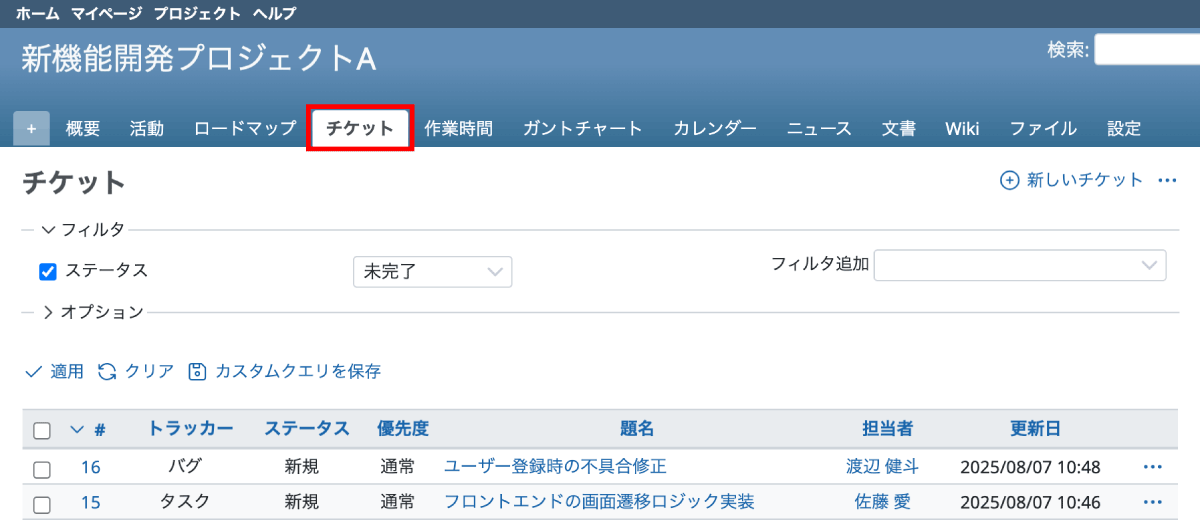Switch to the ガントチャート tab
This screenshot has width=1200, height=525.
pos(582,128)
